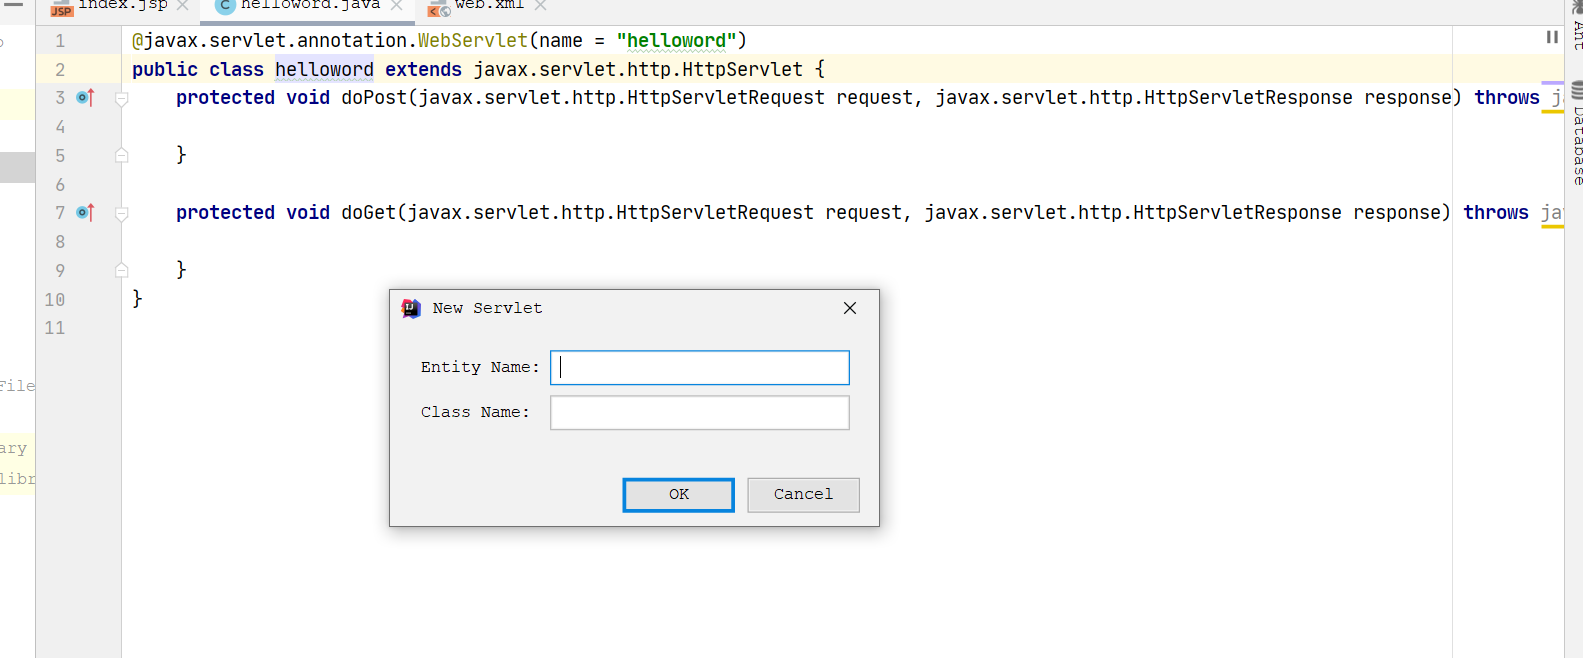Close the helloword.java editor tab

(397, 6)
